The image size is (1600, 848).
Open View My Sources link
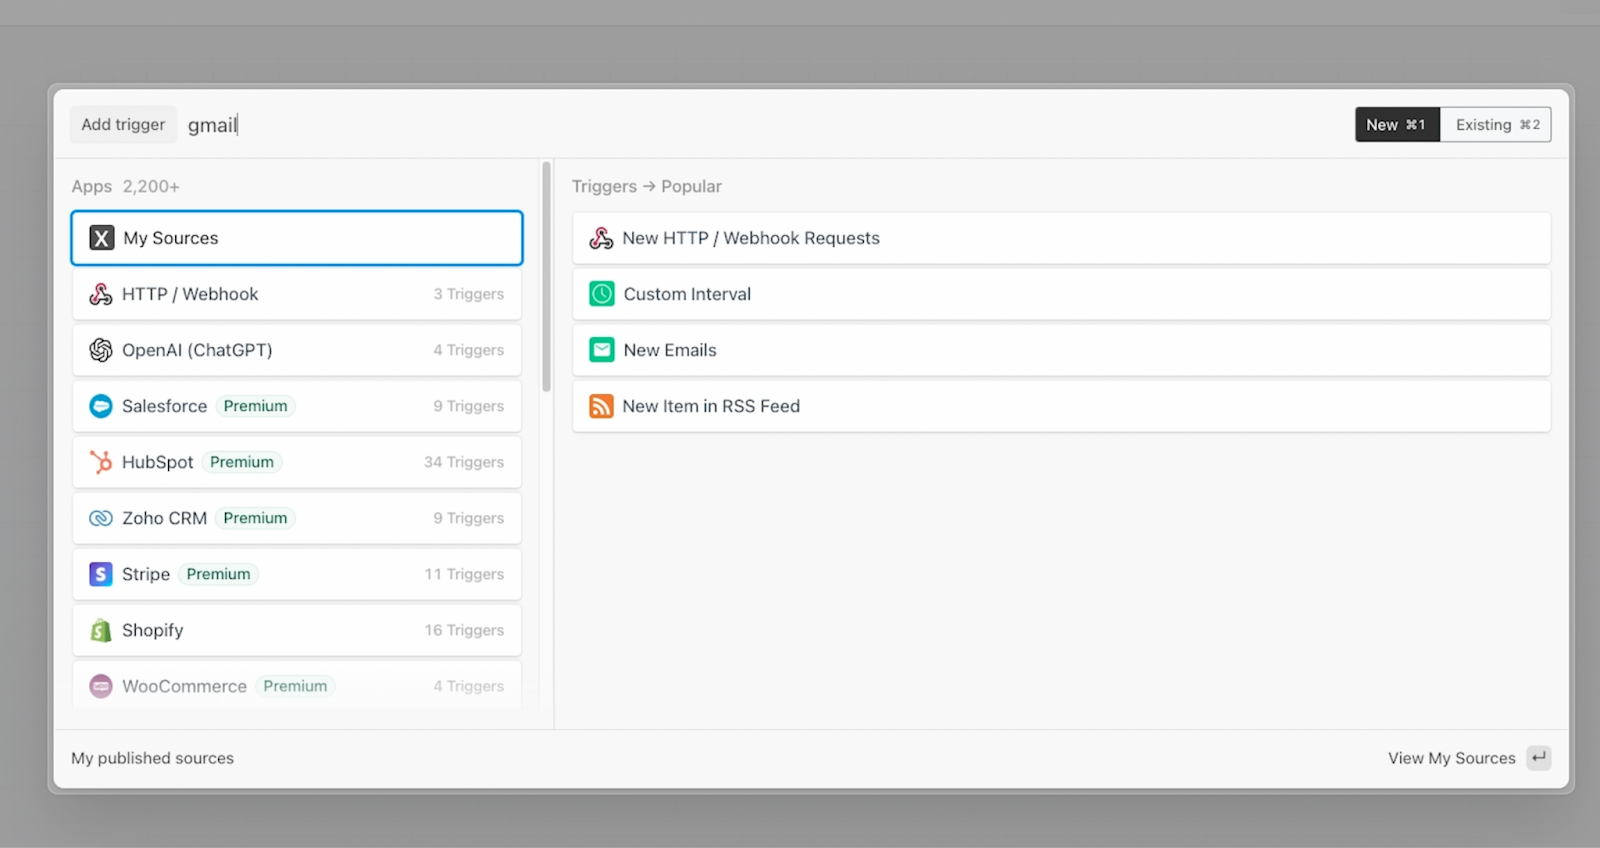coord(1451,758)
